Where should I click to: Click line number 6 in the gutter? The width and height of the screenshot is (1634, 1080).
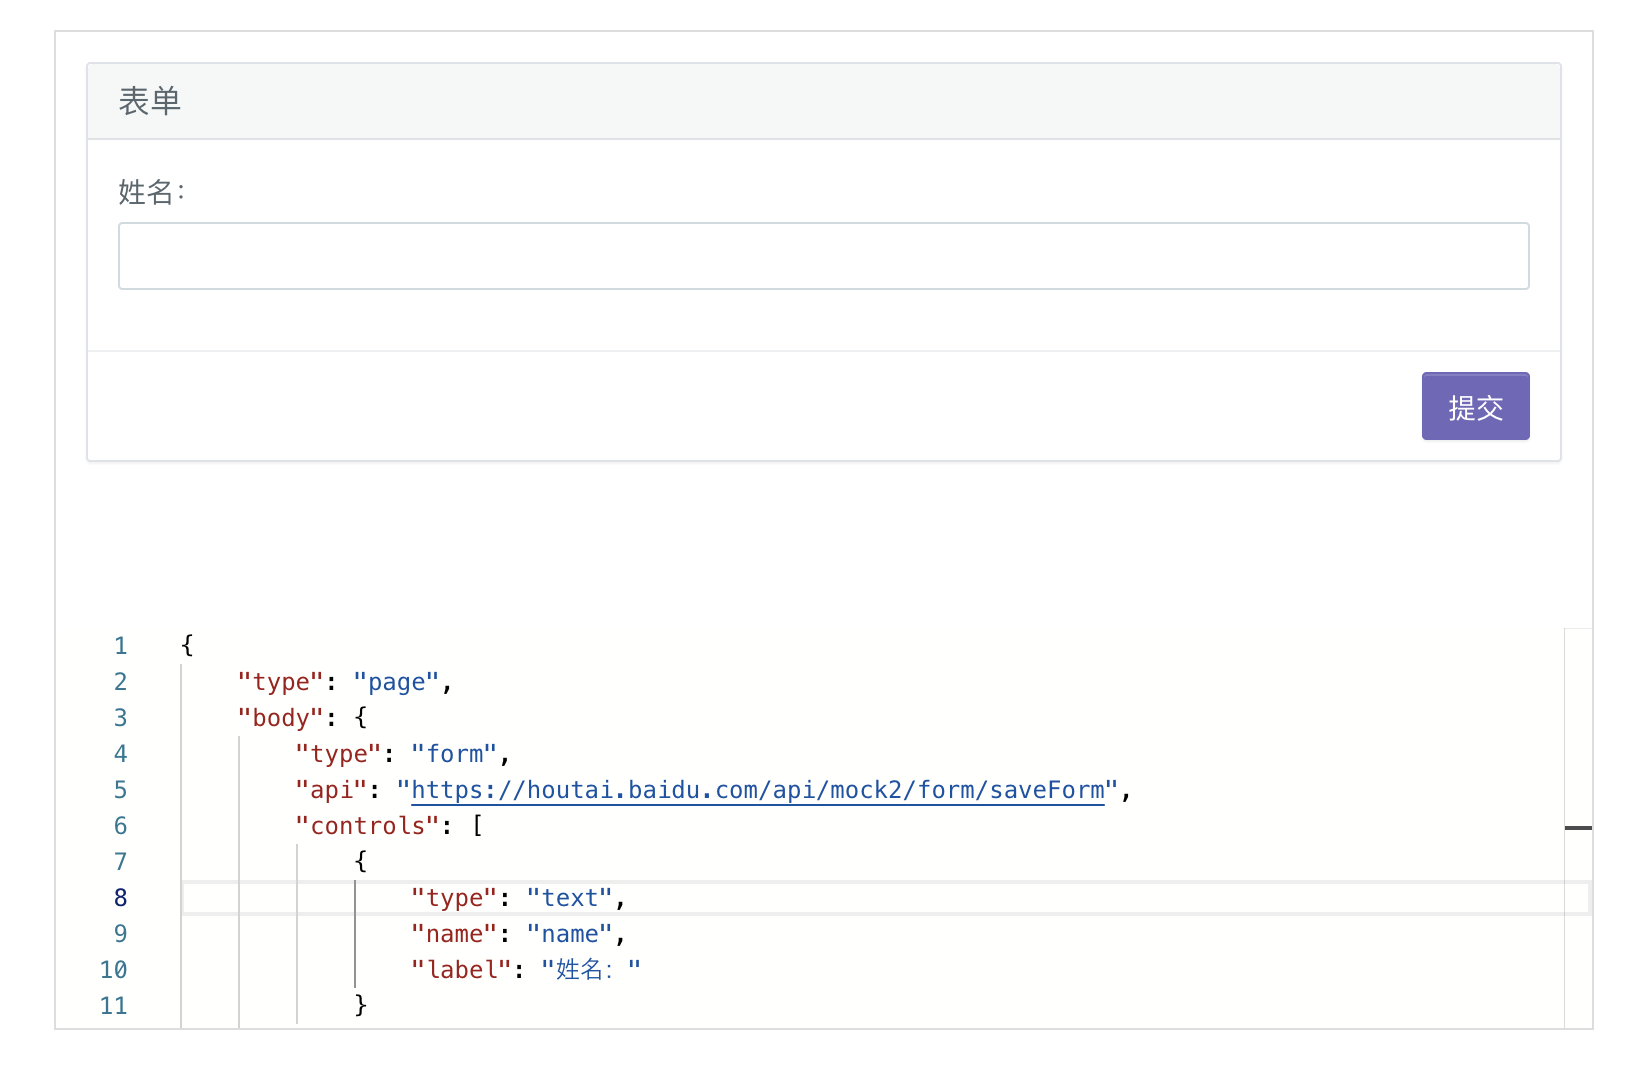[120, 826]
